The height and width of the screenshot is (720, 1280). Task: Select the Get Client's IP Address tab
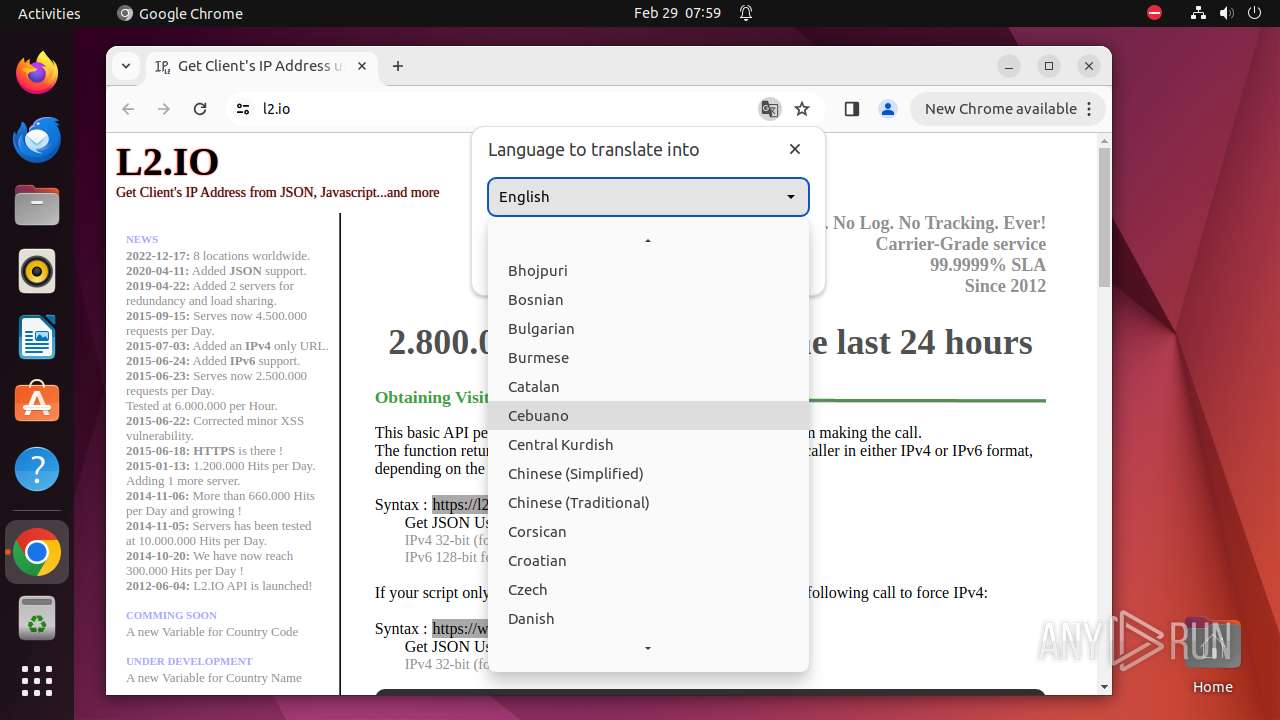coord(262,66)
